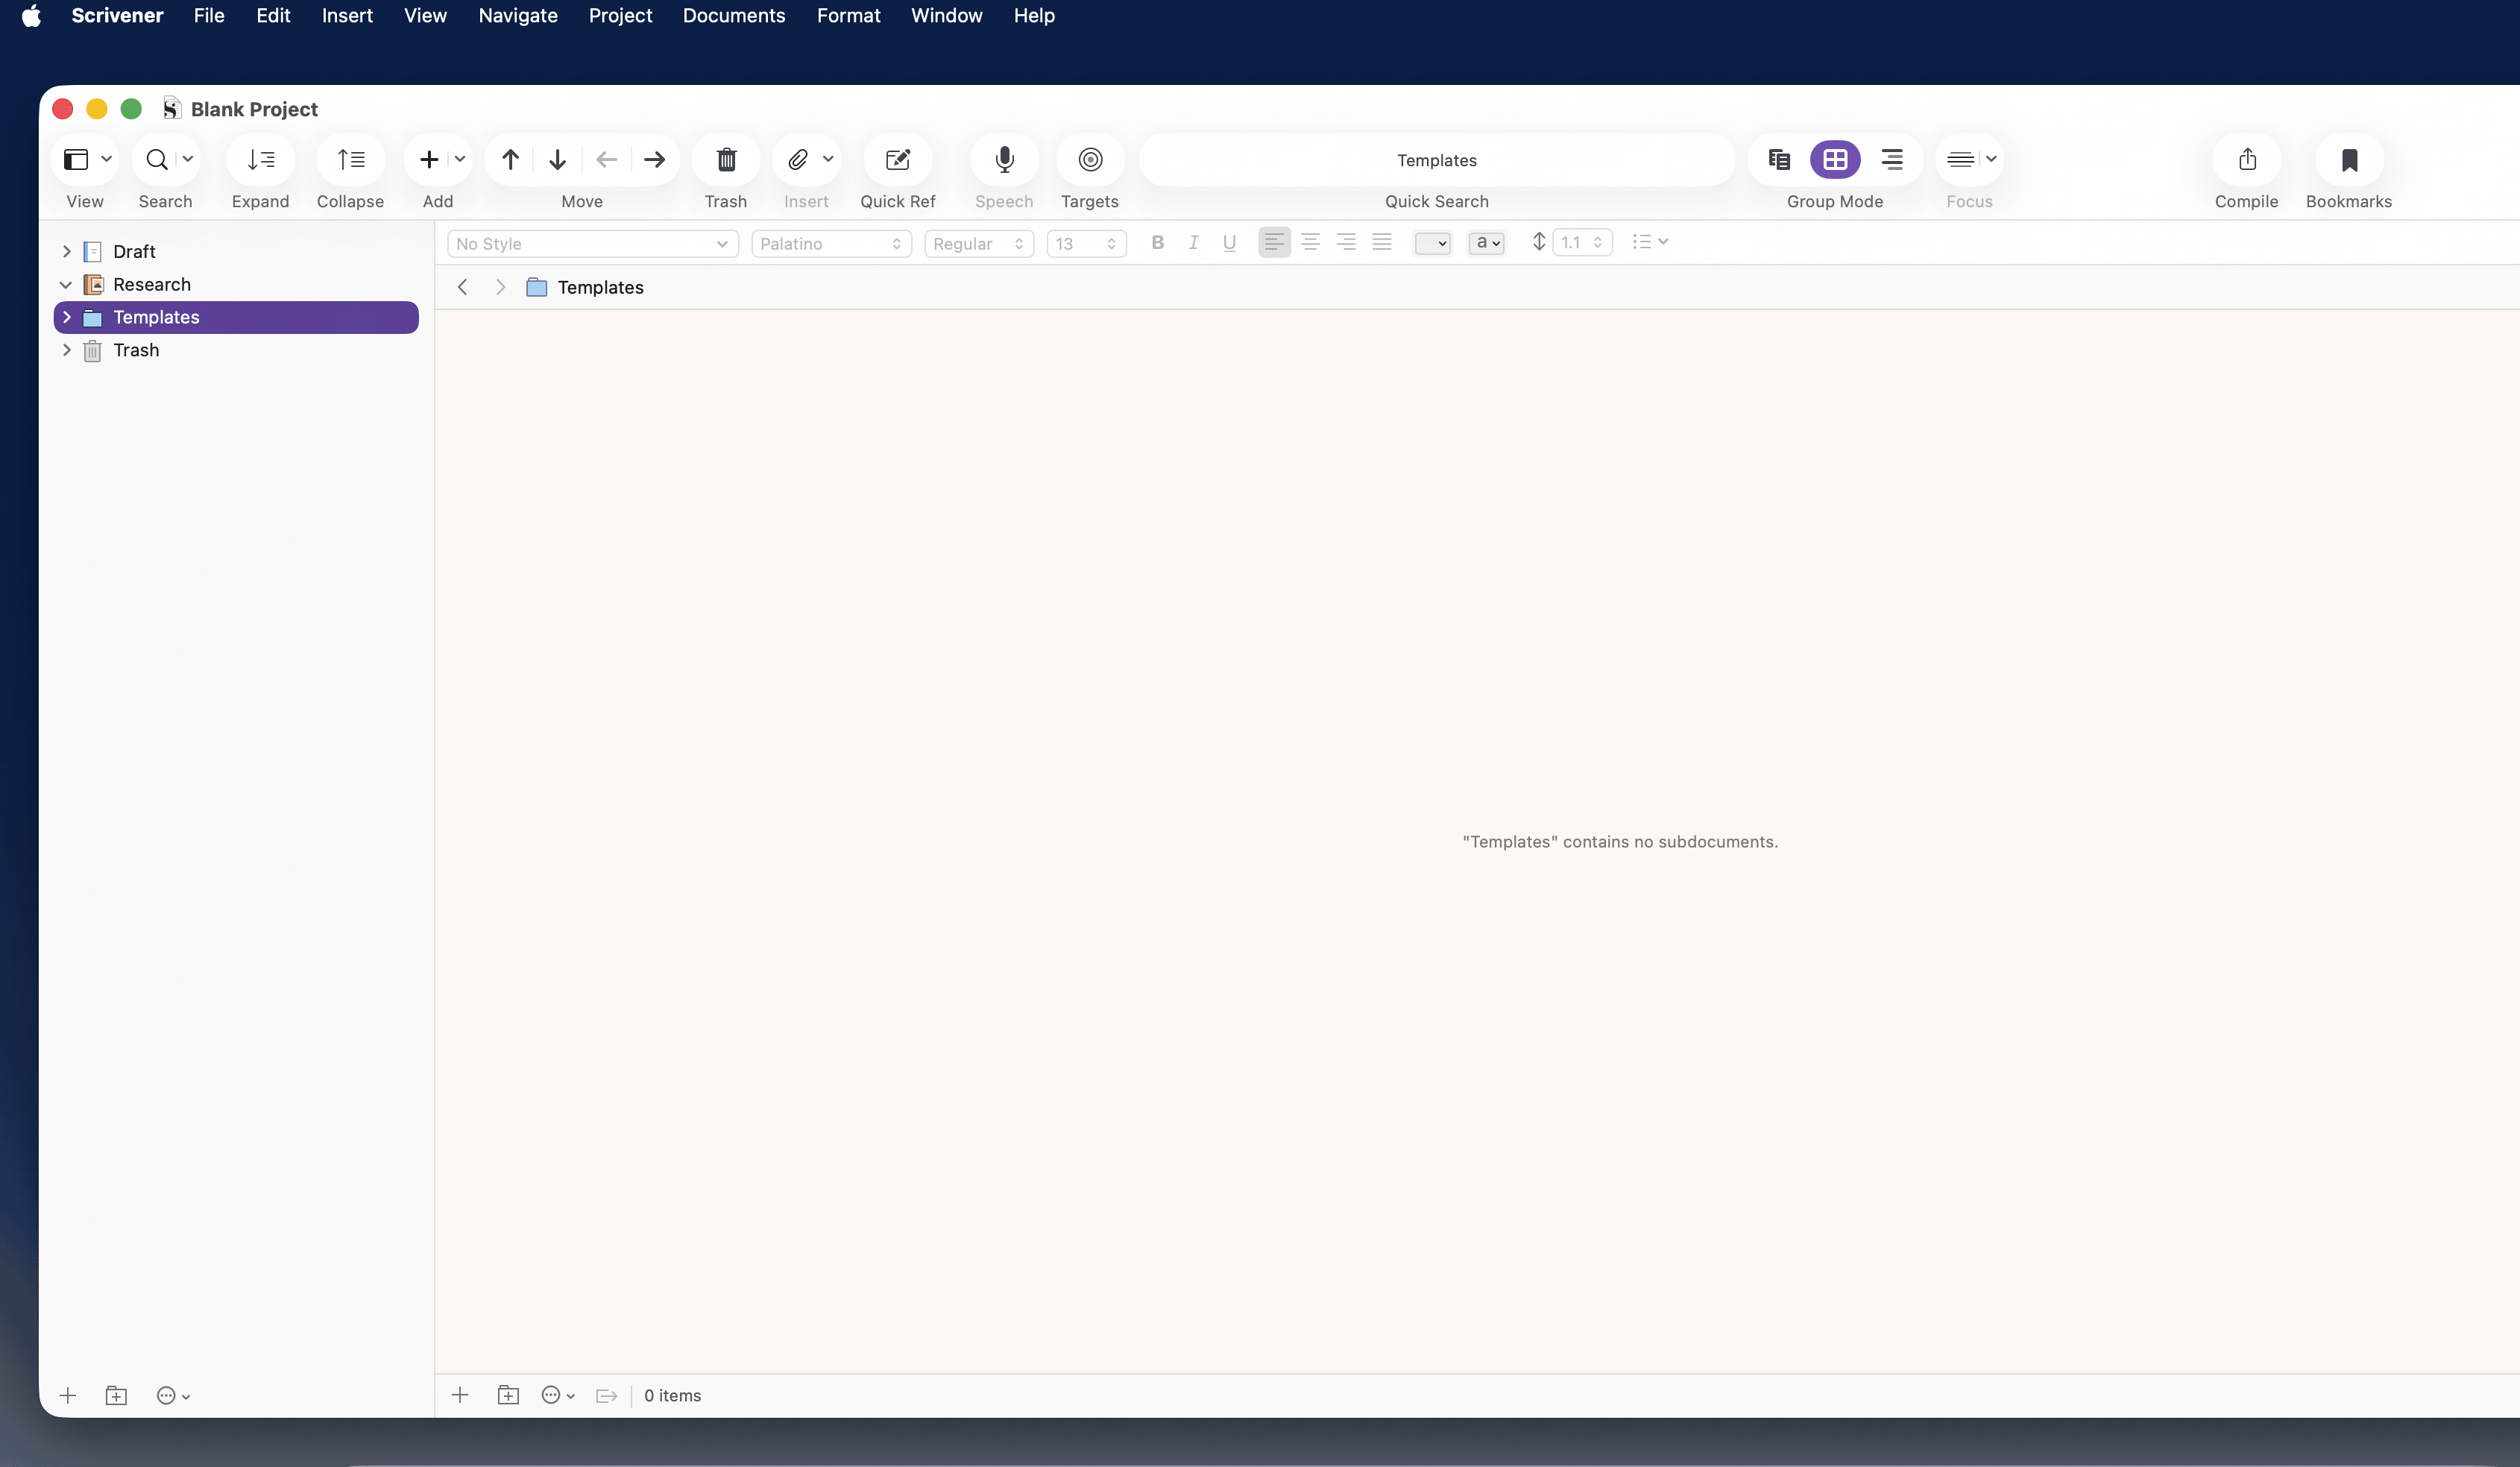Image resolution: width=2520 pixels, height=1467 pixels.
Task: Click the Trash bin toolbar icon
Action: [727, 159]
